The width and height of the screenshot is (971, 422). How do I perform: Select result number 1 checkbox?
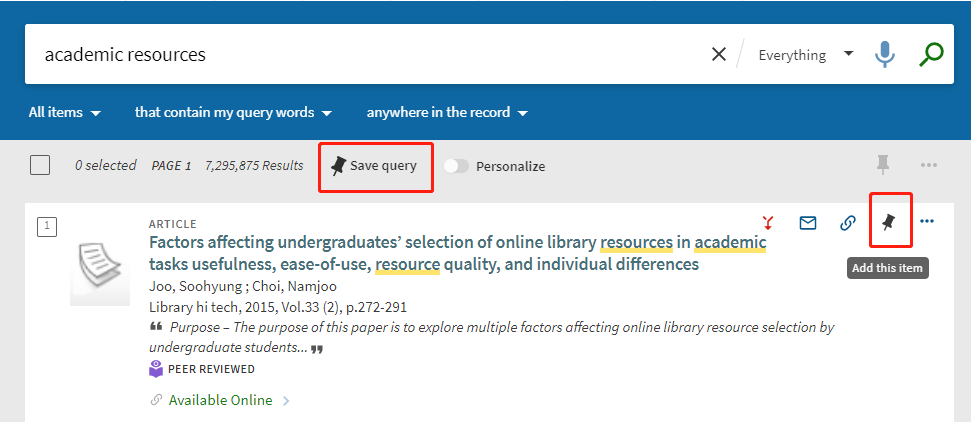tap(47, 227)
